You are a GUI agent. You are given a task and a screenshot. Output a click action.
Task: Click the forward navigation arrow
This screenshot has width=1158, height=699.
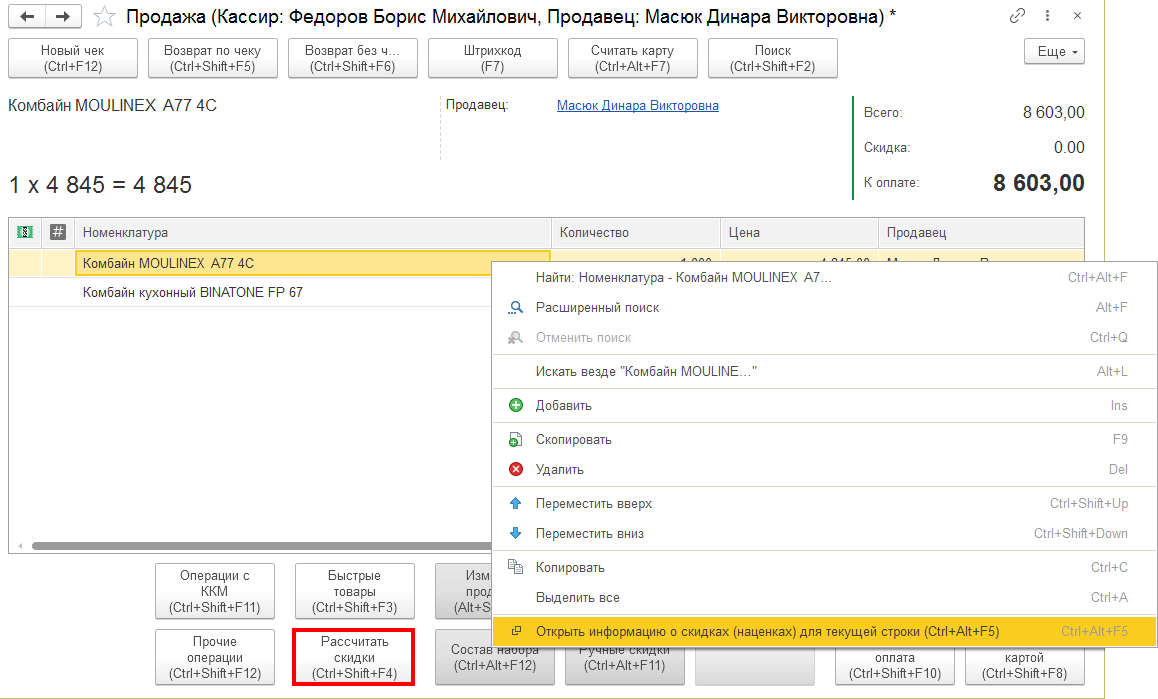63,16
